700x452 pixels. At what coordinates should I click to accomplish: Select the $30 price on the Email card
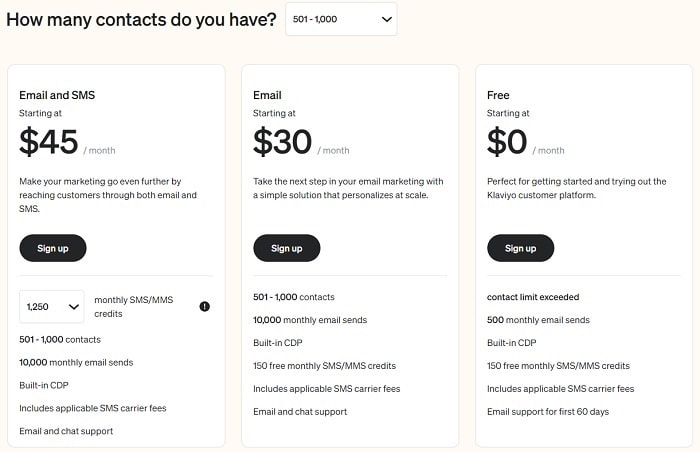283,143
